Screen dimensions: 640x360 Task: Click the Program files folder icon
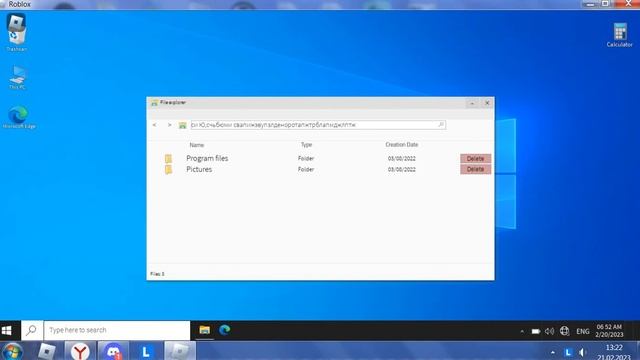tap(168, 158)
